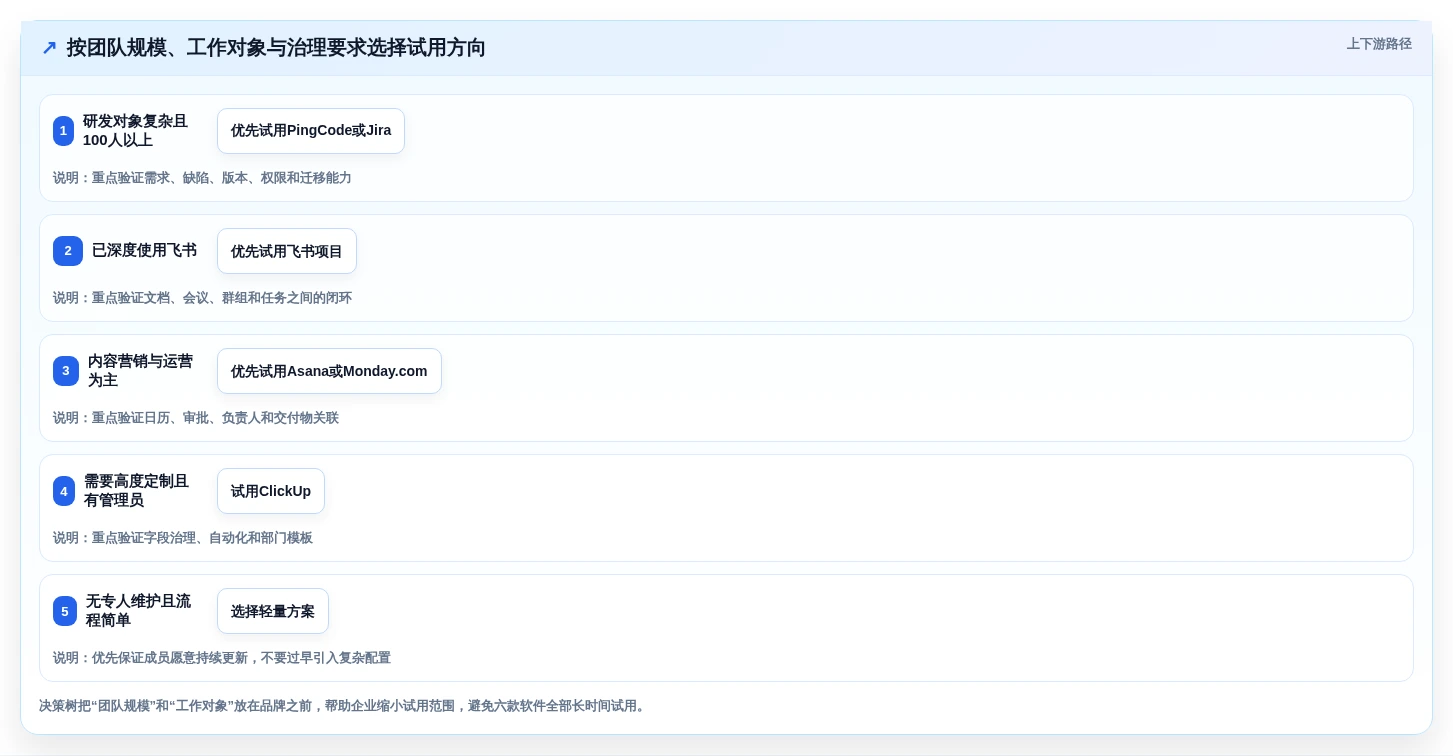
Task: Click the arrow icon beside the heading
Action: click(x=49, y=48)
